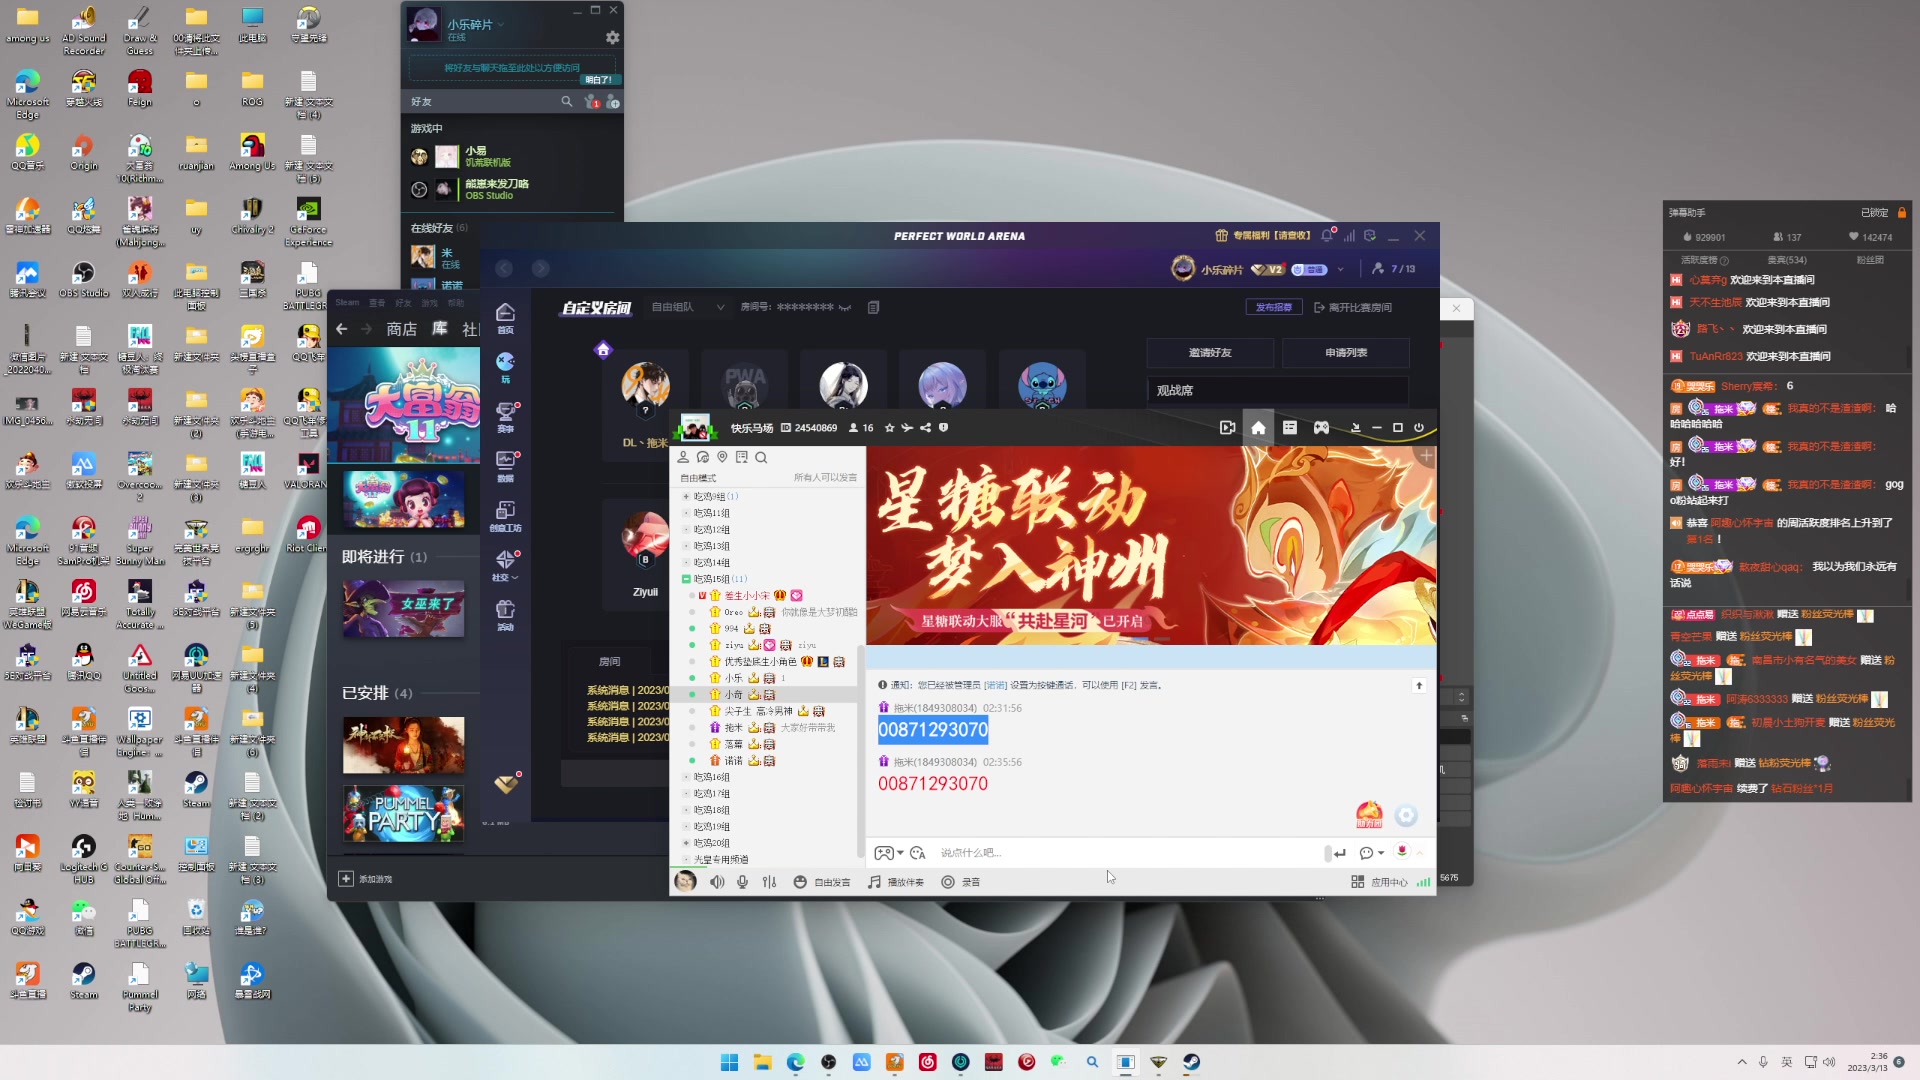
Task: Open the 活跃度榜 tab in 弹幕助手
Action: pyautogui.click(x=1704, y=260)
